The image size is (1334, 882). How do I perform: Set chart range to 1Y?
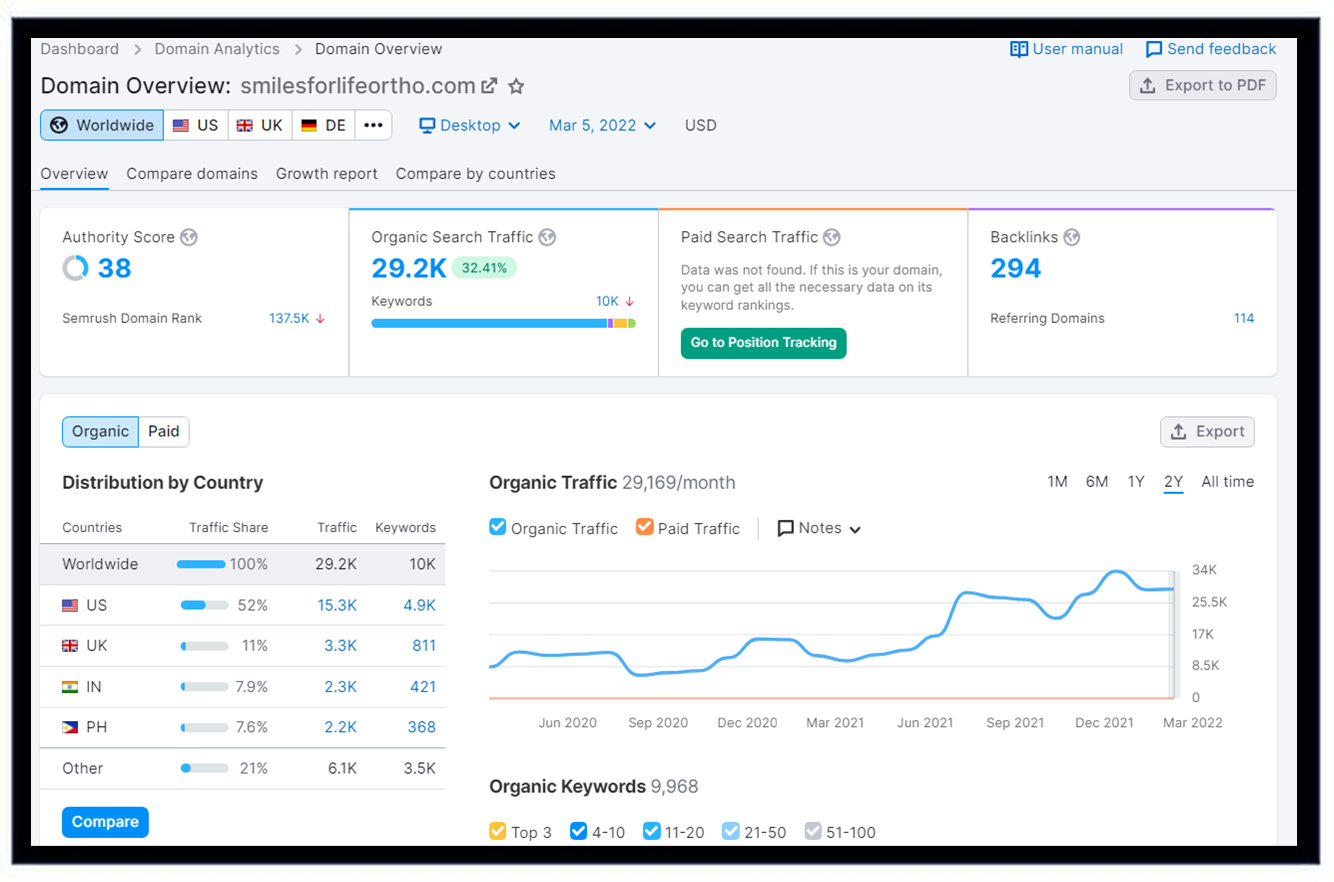click(x=1136, y=482)
